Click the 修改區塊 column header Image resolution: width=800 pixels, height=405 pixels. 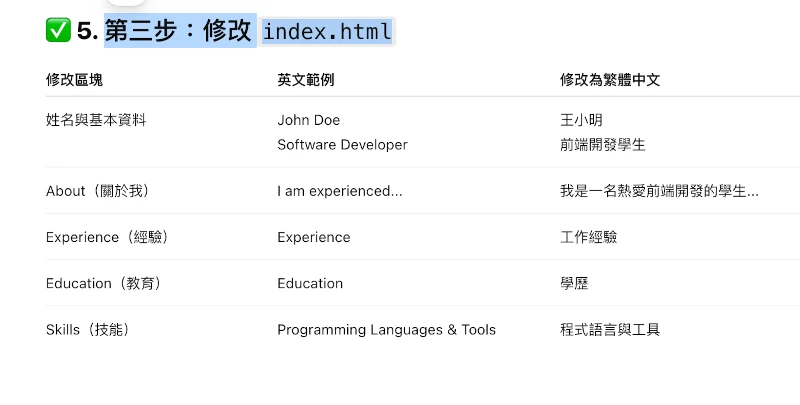[74, 80]
